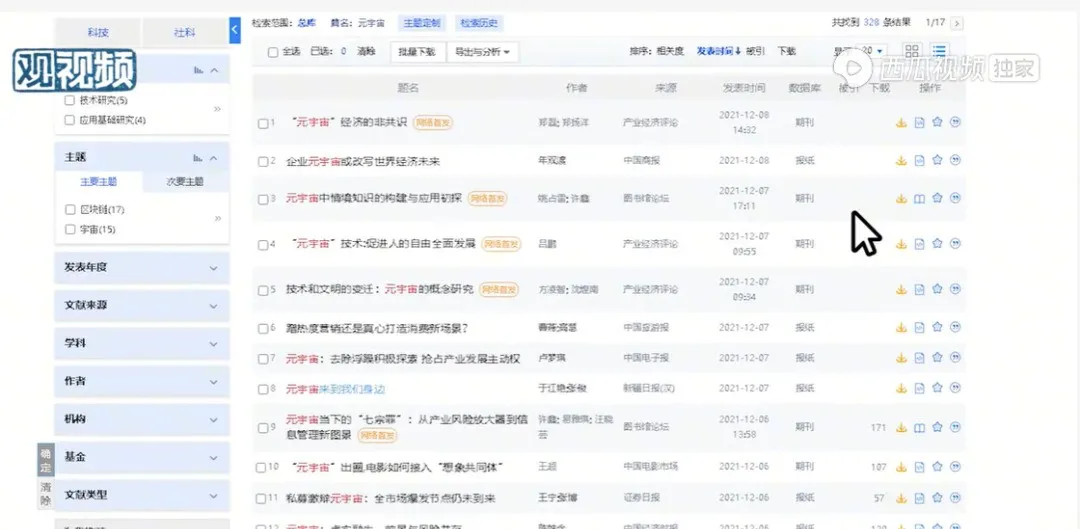1080x529 pixels.
Task: Open 主题定制 link
Action: pyautogui.click(x=422, y=23)
